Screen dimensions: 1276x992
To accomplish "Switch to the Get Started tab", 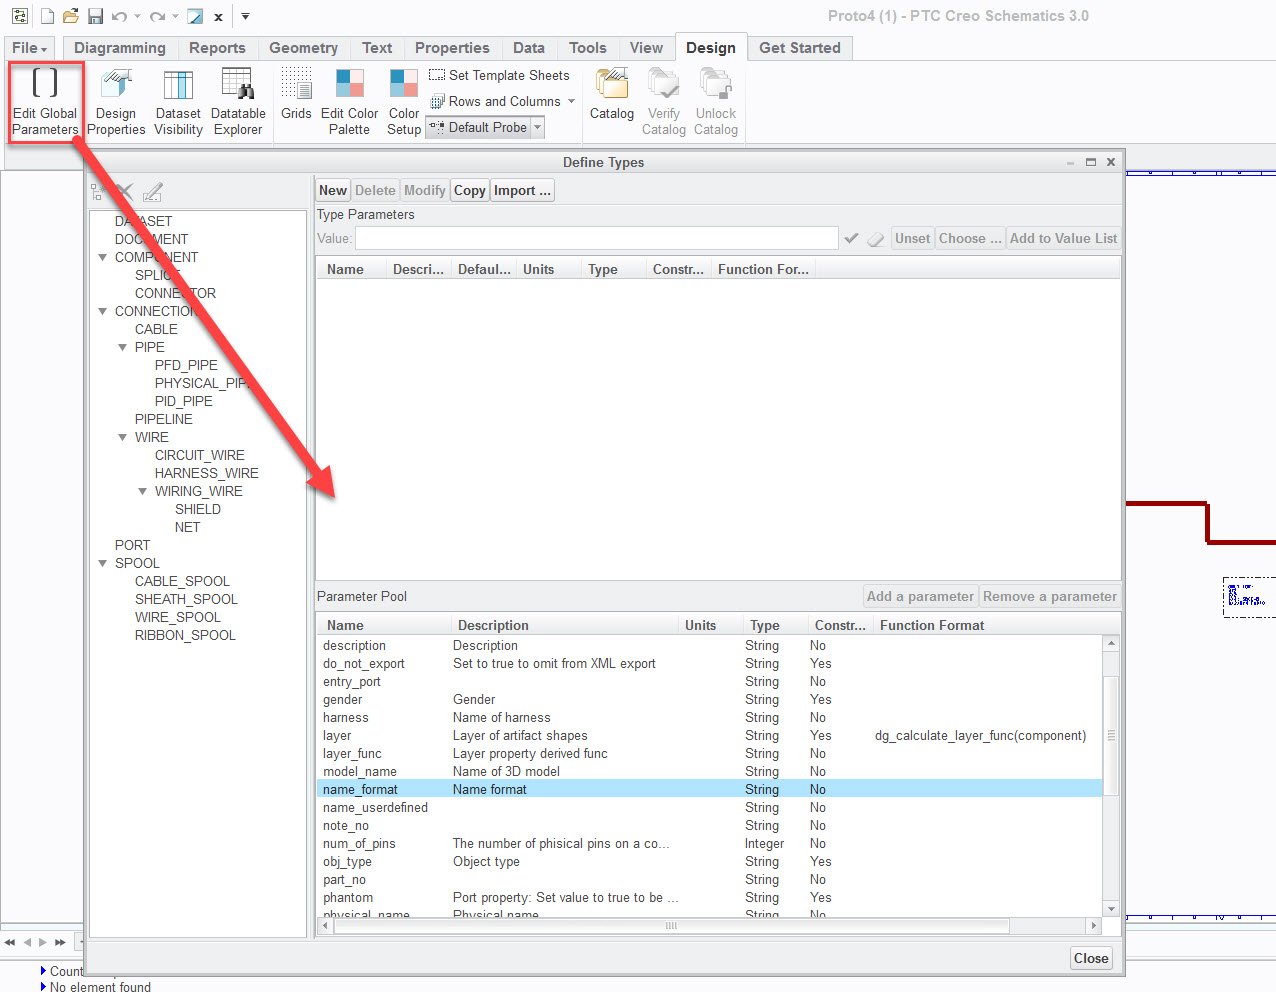I will pyautogui.click(x=800, y=48).
